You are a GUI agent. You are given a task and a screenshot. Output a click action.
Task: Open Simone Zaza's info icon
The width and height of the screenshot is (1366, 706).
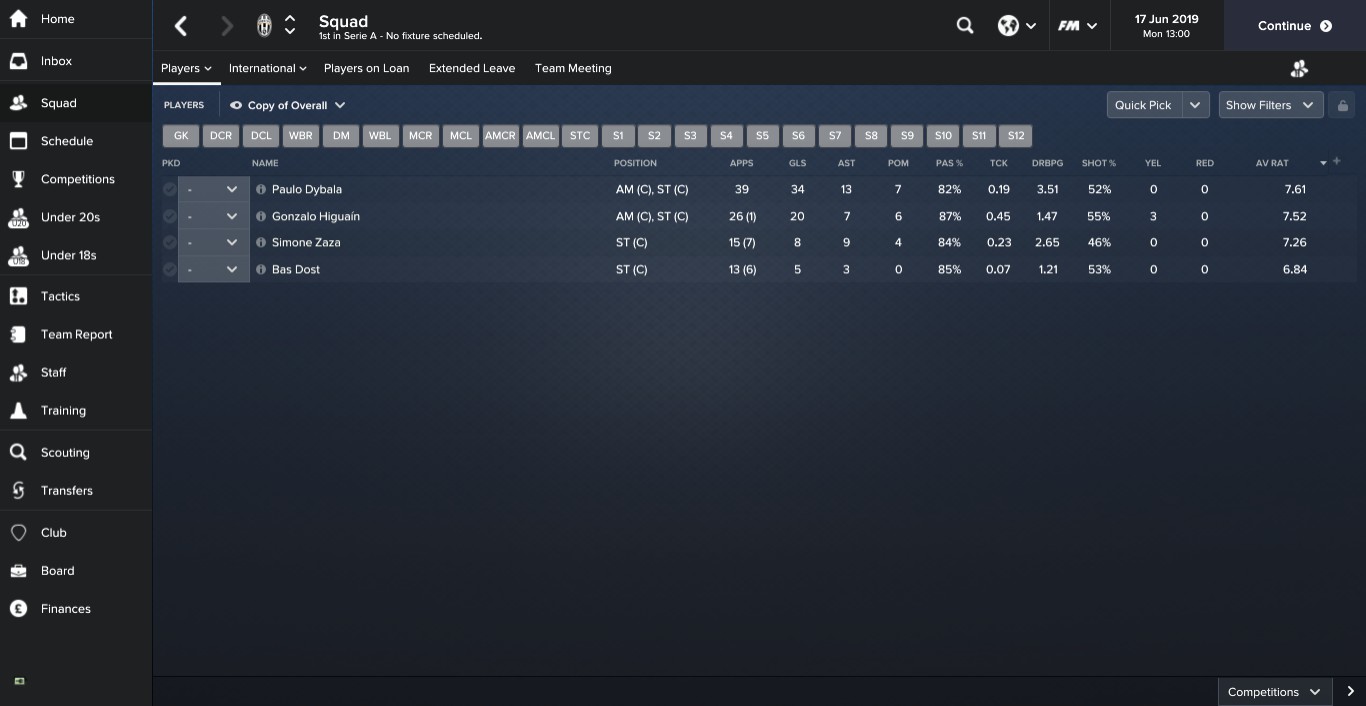pos(261,242)
